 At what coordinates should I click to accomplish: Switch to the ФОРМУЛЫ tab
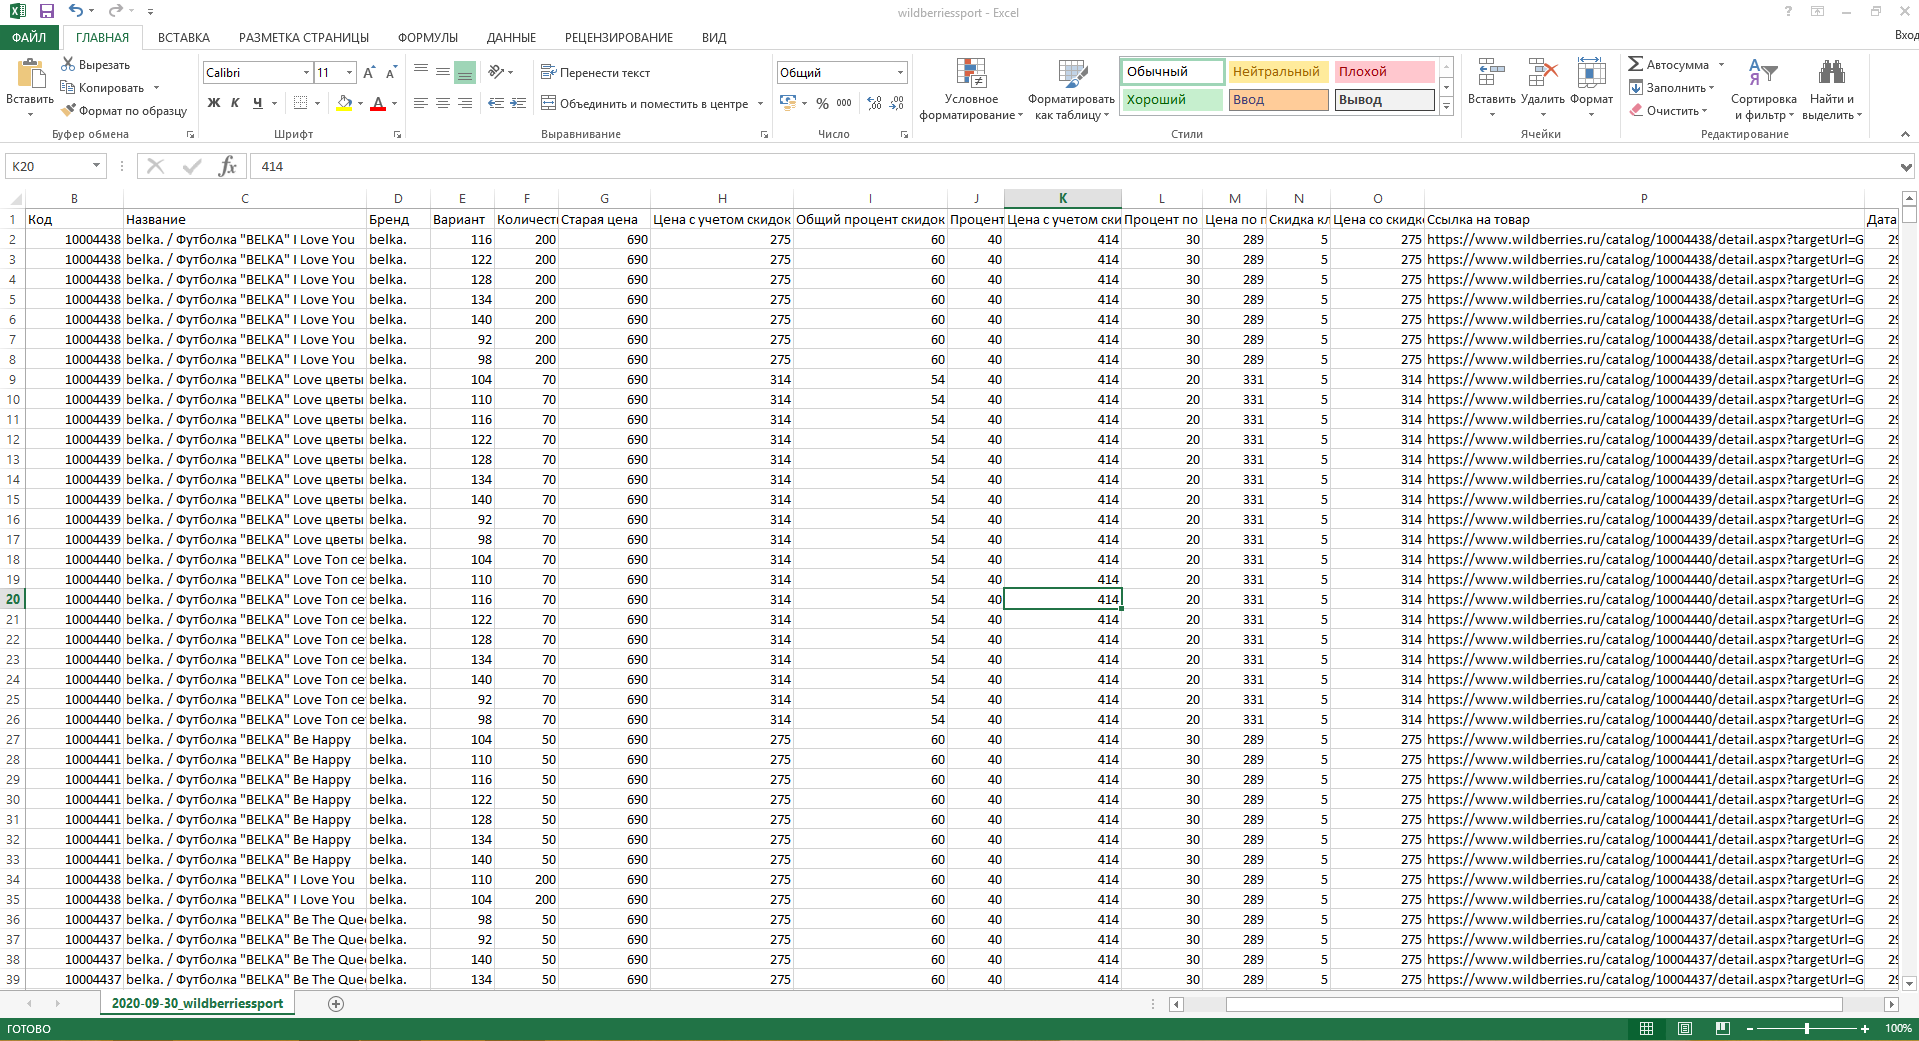click(x=428, y=37)
